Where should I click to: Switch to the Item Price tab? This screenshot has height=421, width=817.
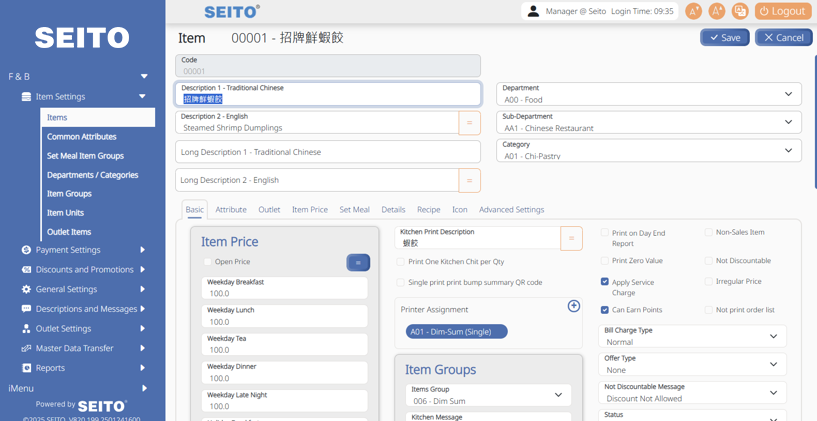[309, 210]
